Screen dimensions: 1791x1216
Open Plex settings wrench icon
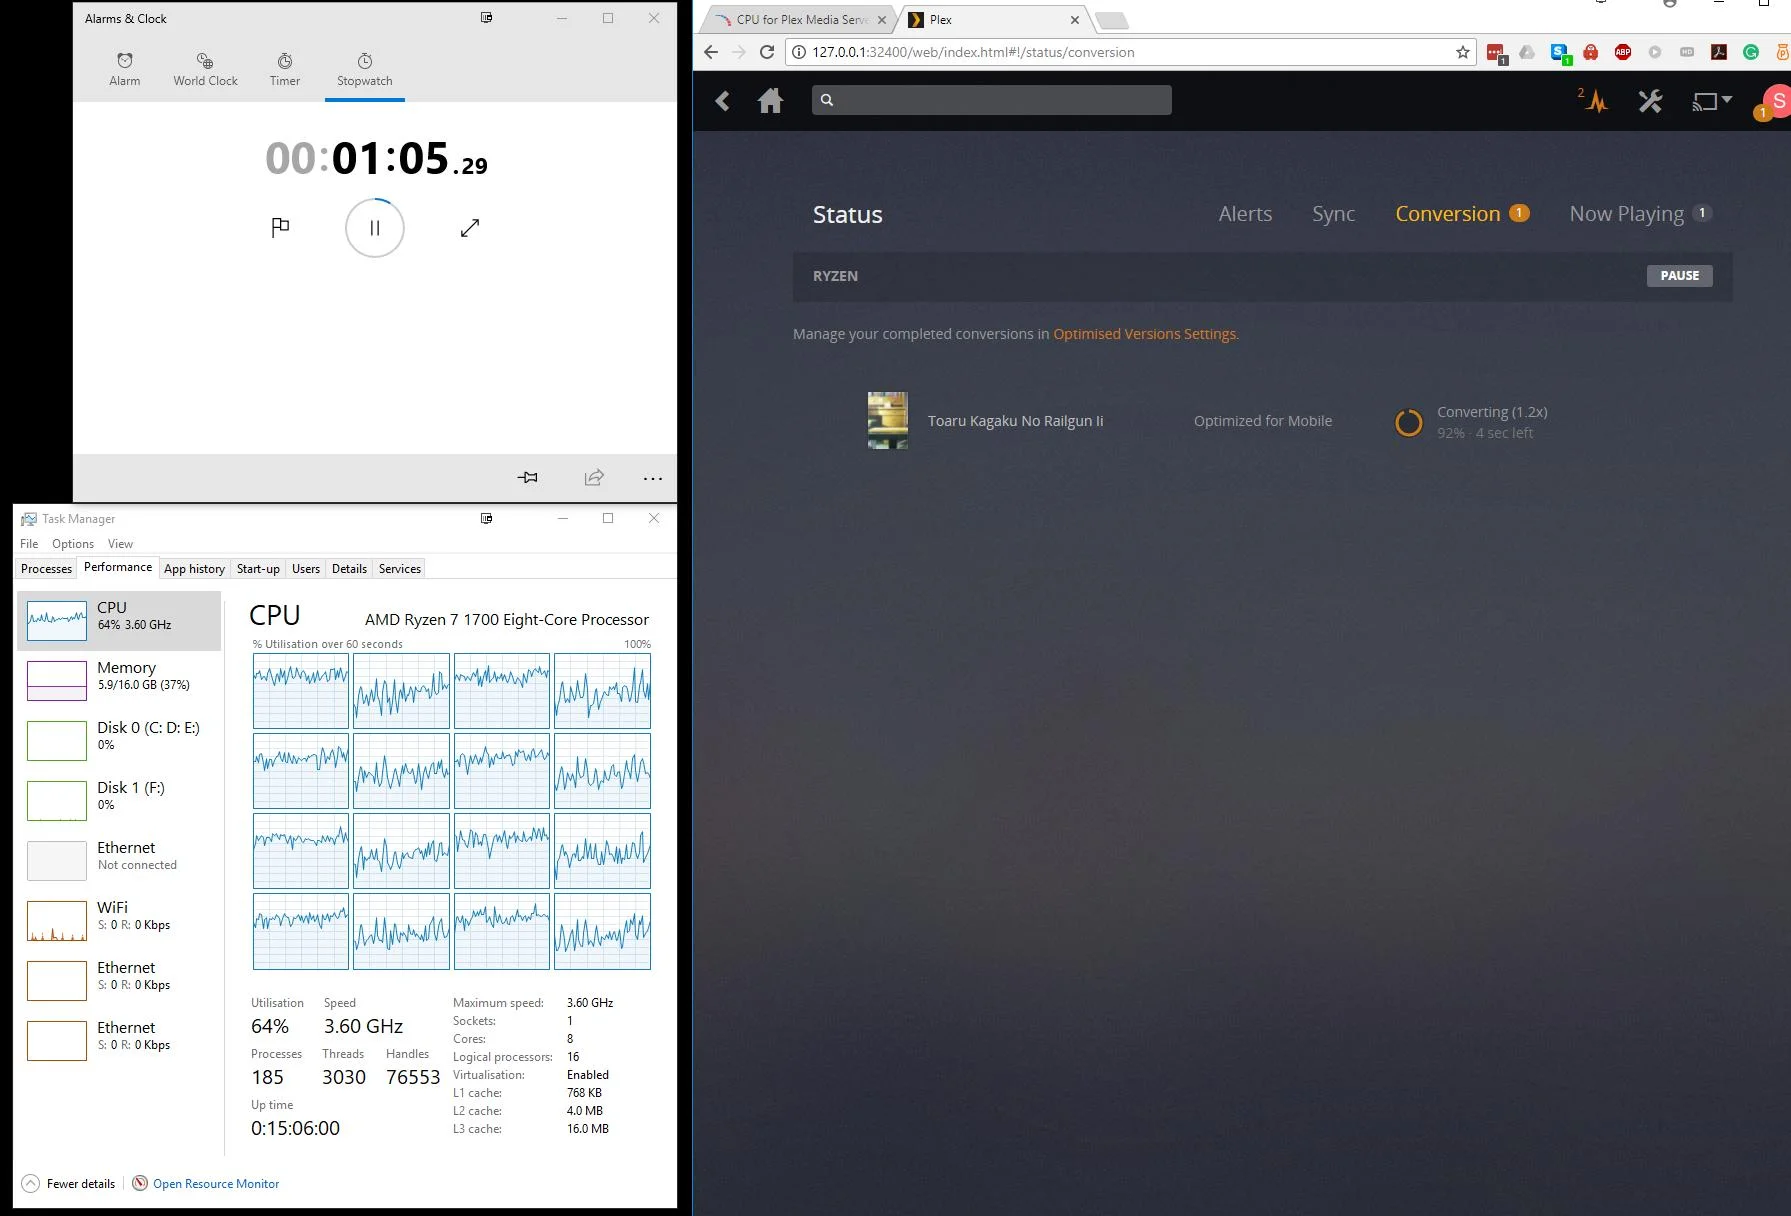tap(1650, 101)
